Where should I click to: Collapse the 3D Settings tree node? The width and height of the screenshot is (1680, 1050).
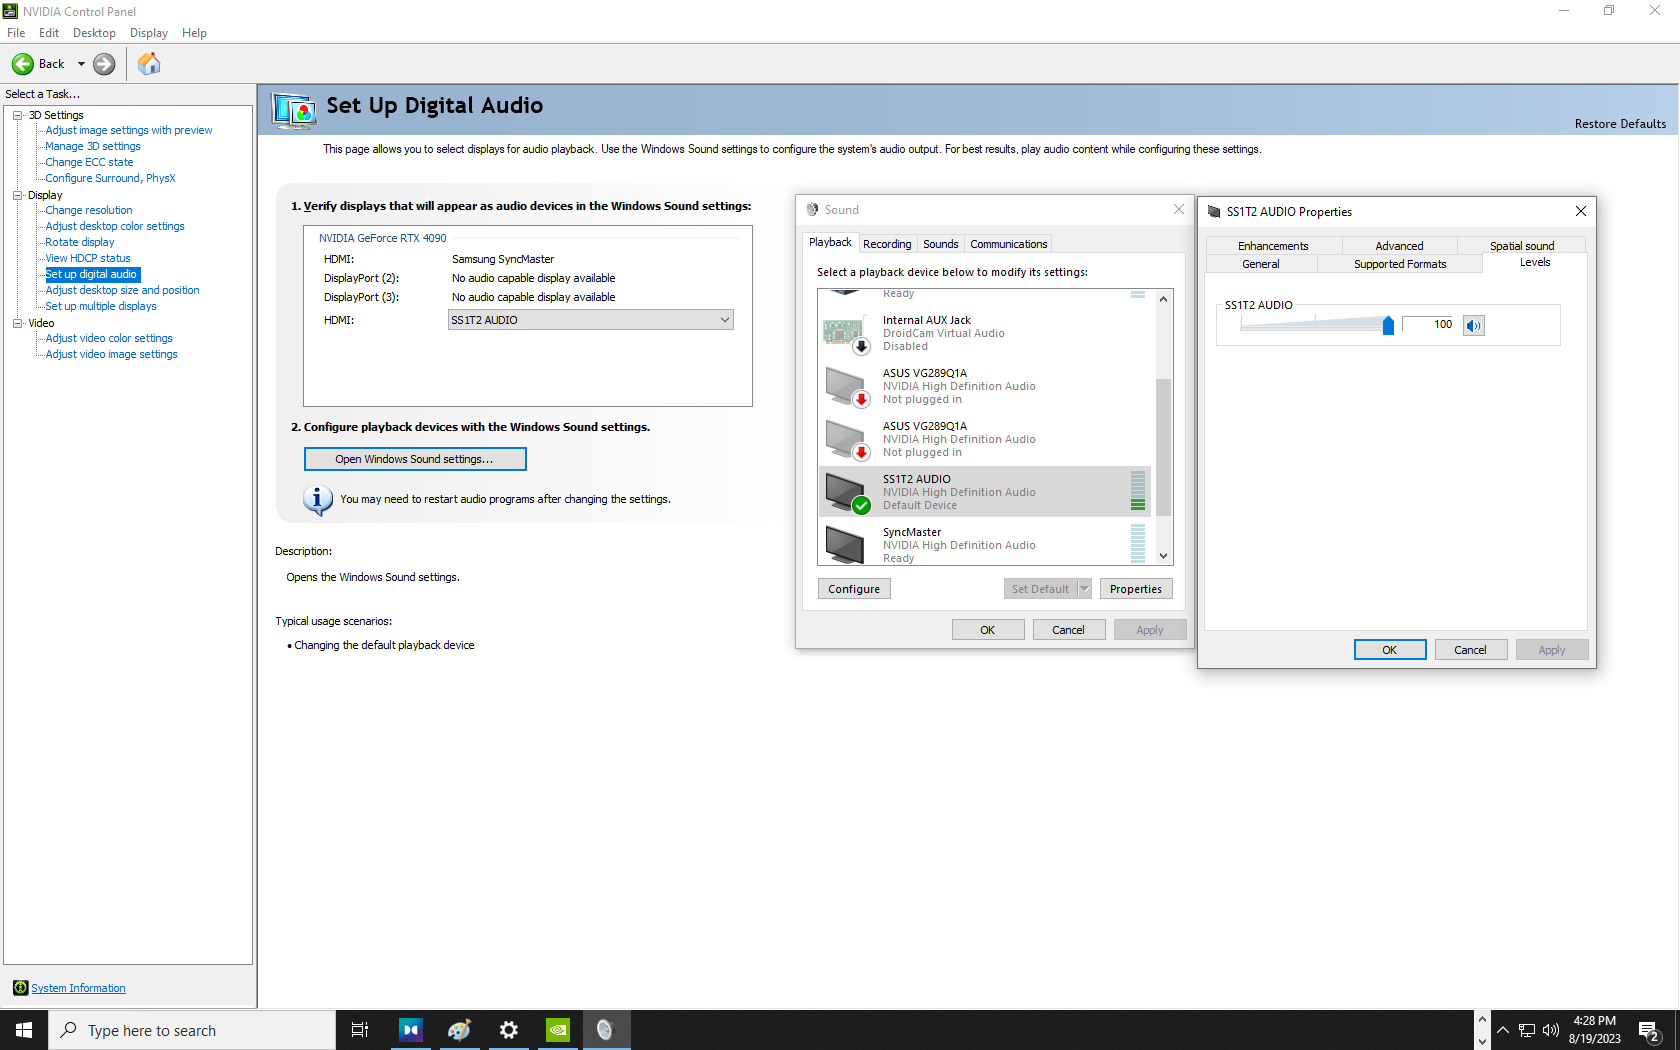coord(18,115)
